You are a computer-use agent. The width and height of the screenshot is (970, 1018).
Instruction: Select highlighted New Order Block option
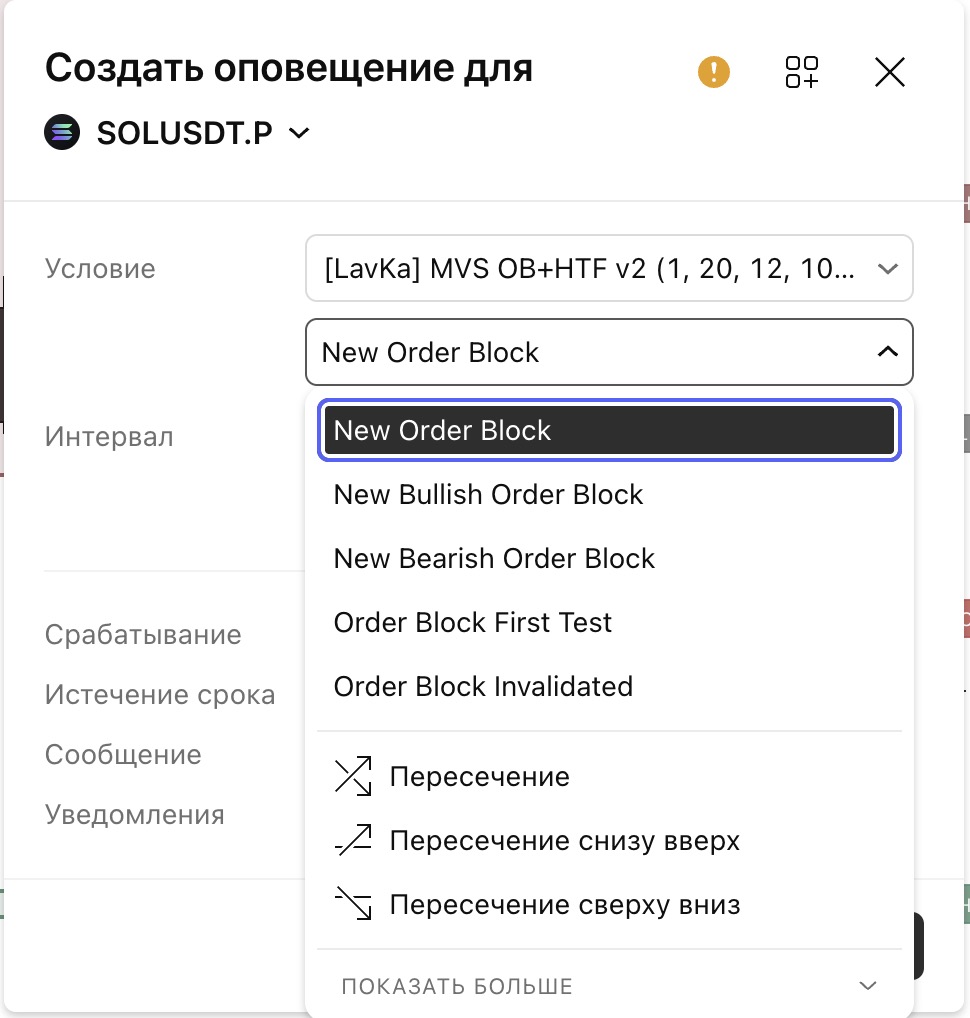pyautogui.click(x=609, y=430)
